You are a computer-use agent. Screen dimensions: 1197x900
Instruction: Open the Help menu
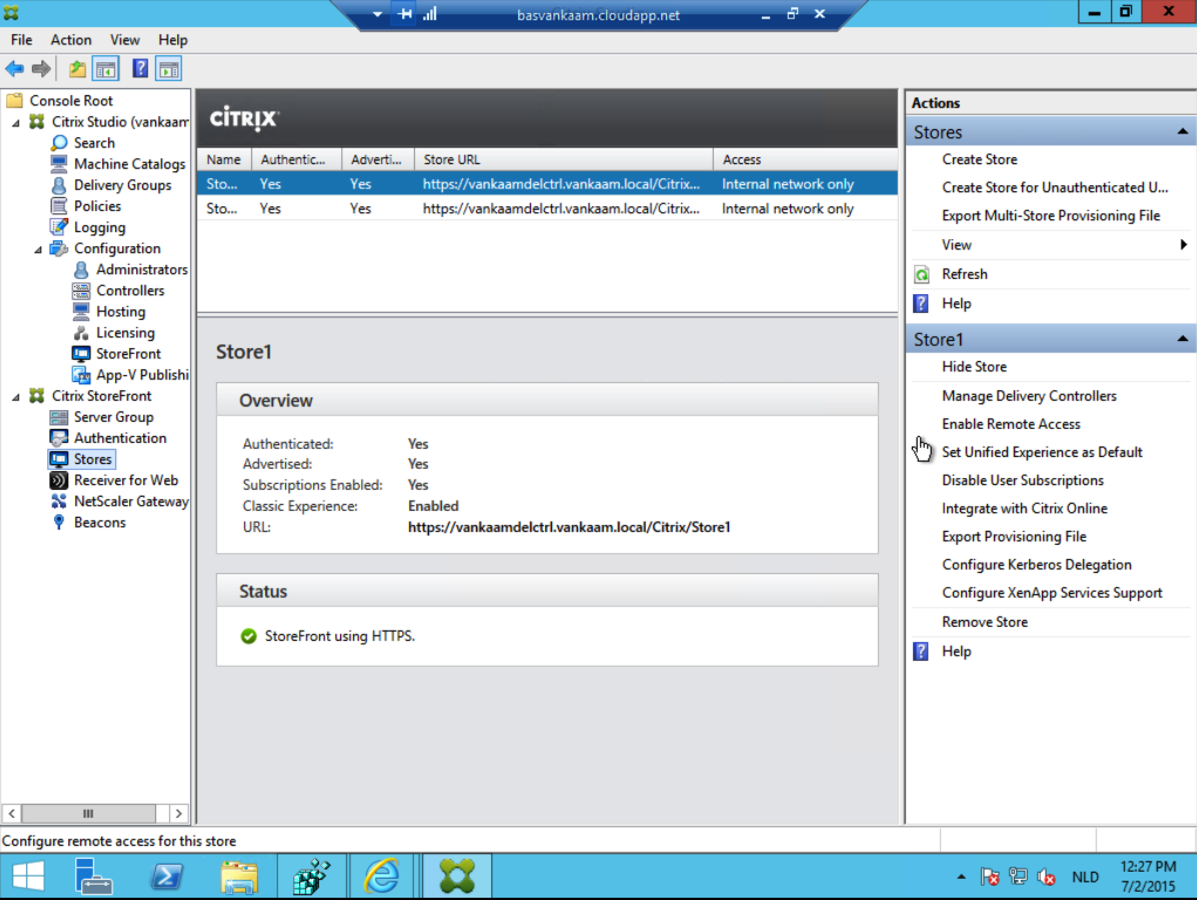coord(173,40)
